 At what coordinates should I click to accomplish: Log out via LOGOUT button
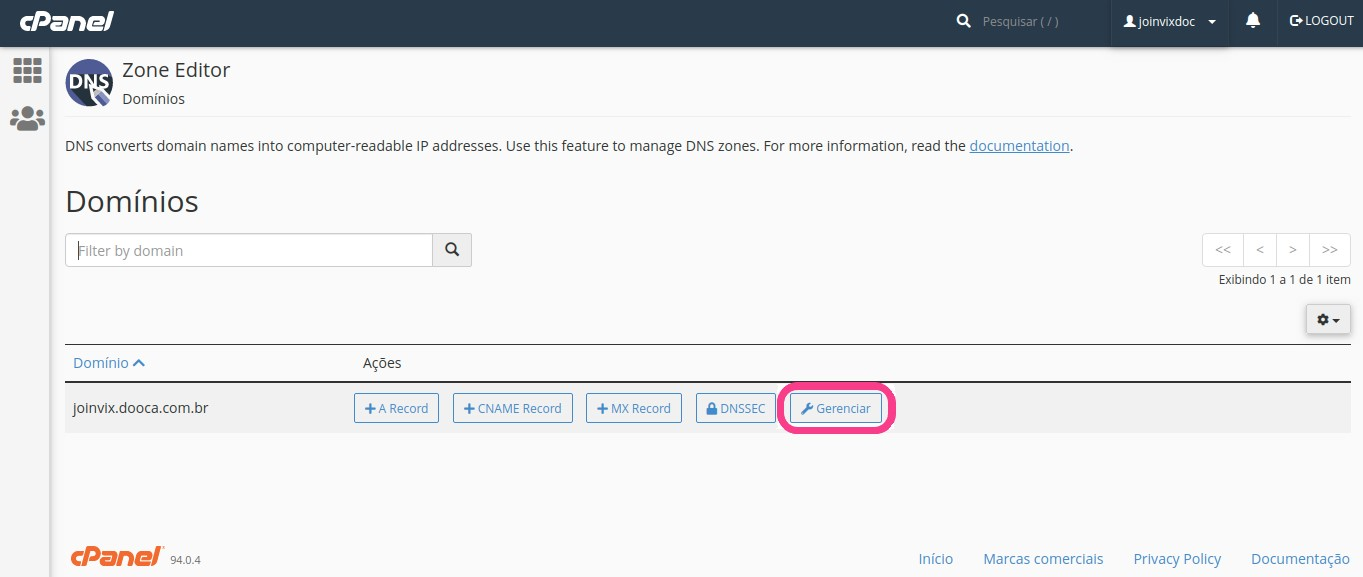tap(1321, 21)
